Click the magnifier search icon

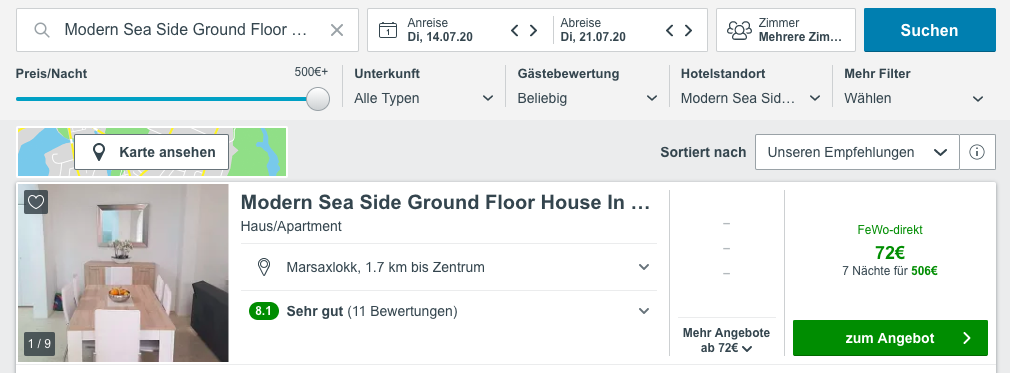(x=42, y=30)
